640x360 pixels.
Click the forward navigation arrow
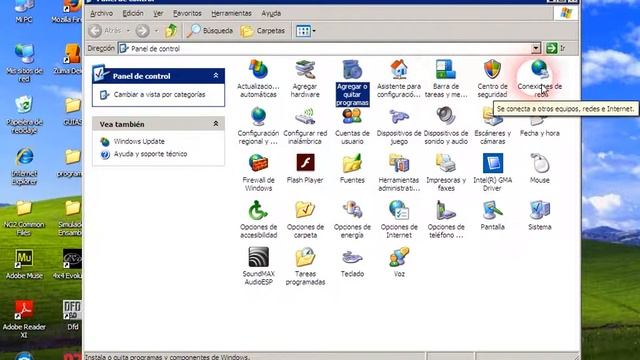142,31
